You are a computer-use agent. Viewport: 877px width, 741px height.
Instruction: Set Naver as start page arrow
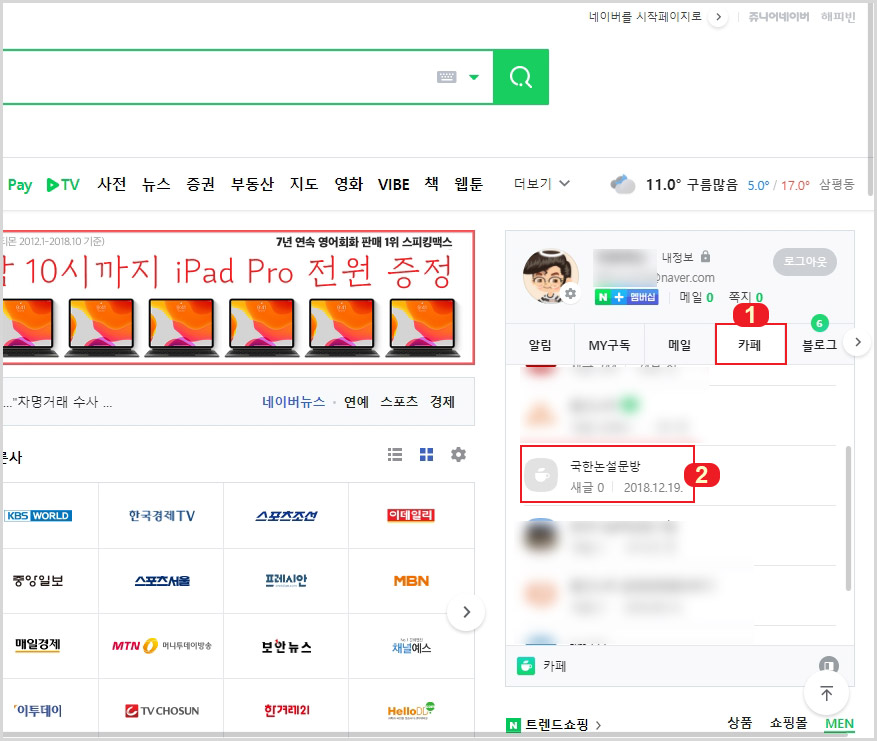(x=718, y=17)
